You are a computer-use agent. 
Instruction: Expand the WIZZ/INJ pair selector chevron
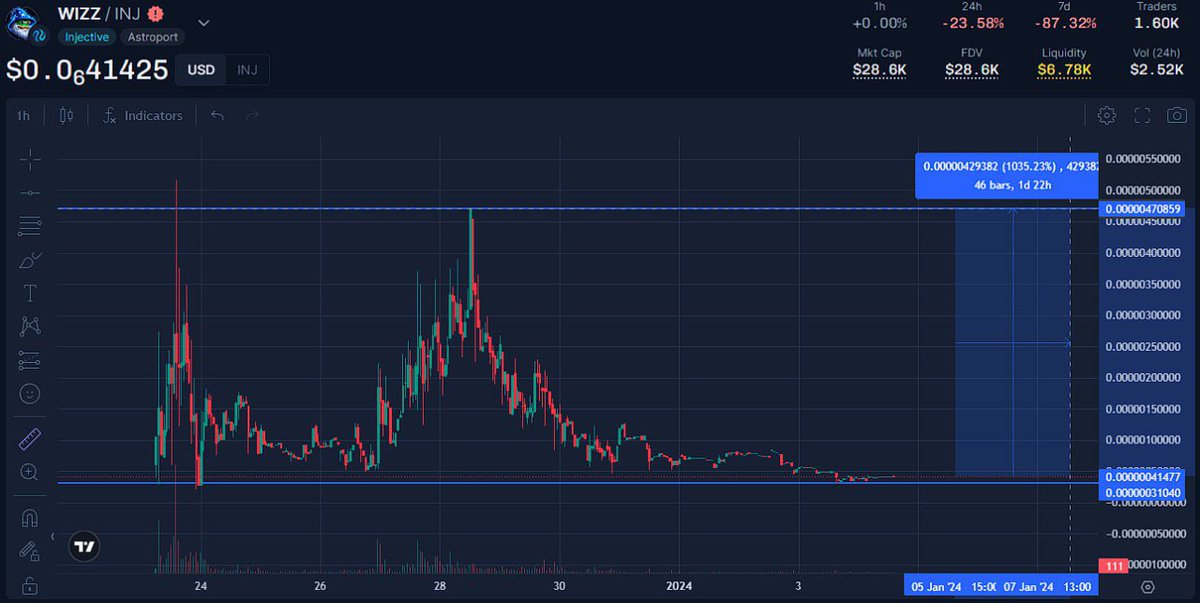[203, 22]
